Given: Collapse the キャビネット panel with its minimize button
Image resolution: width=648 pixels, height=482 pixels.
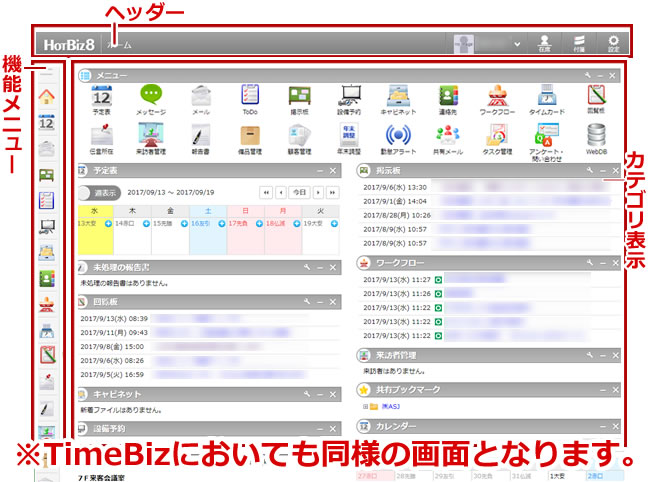Looking at the screenshot, I should coord(320,395).
